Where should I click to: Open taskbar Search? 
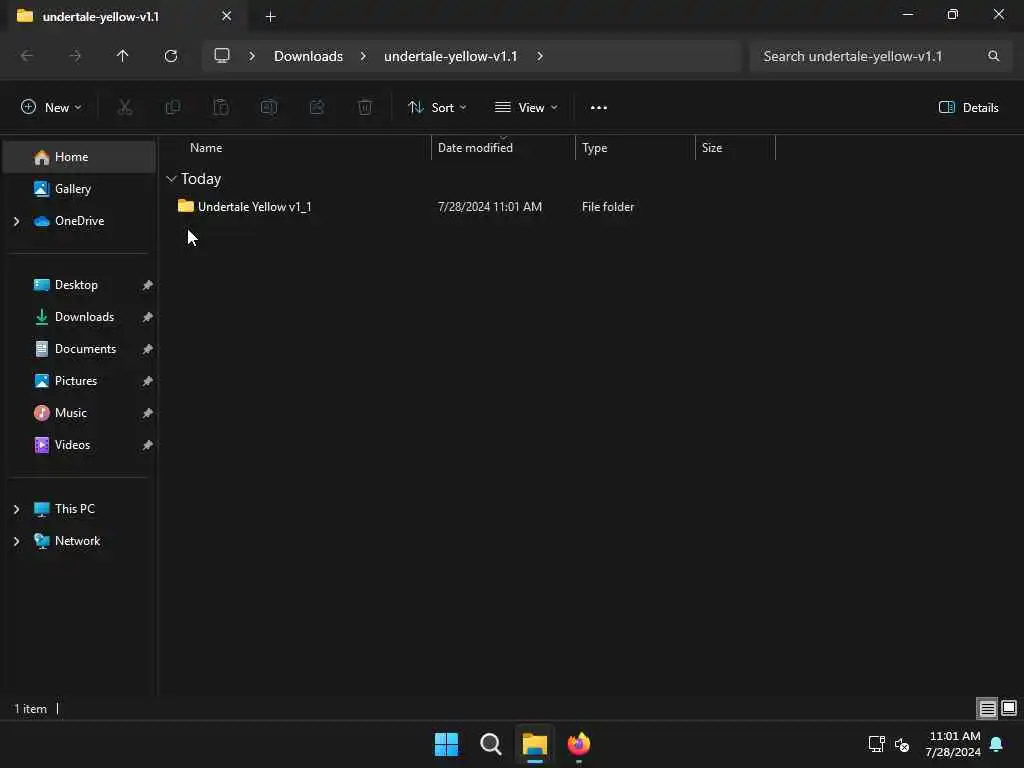(490, 744)
